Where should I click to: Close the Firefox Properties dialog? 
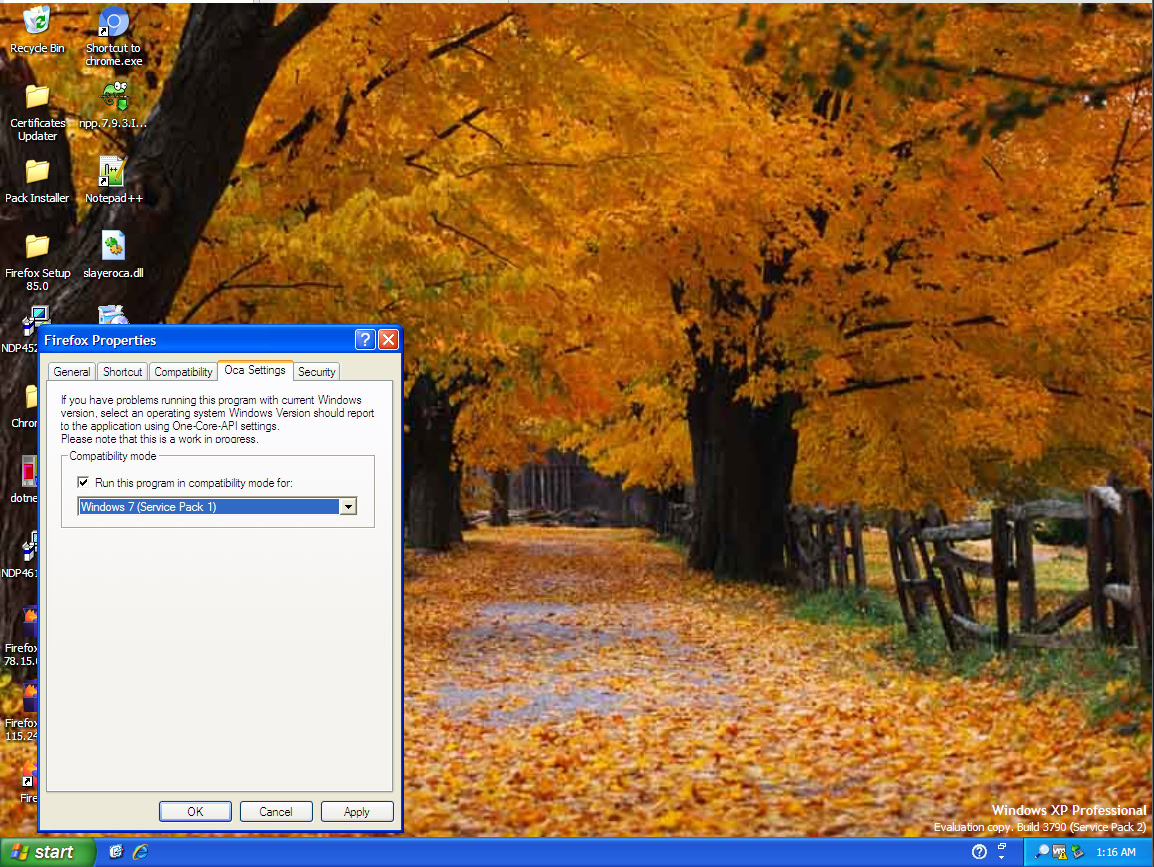pyautogui.click(x=388, y=339)
